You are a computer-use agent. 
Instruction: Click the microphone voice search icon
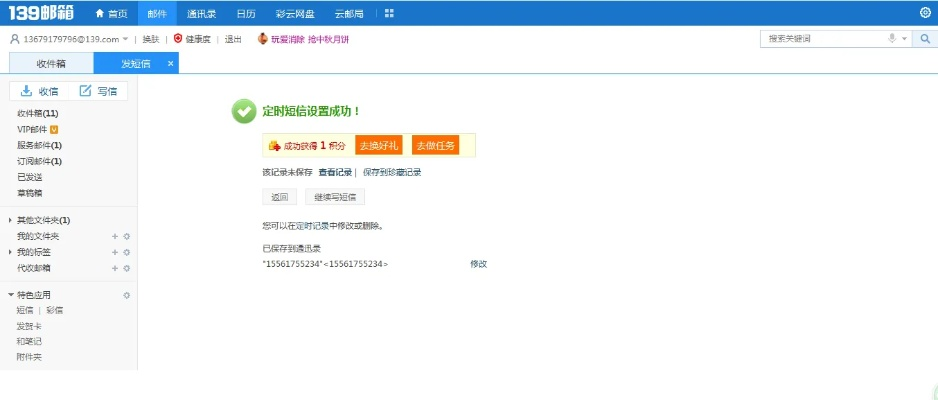(892, 39)
